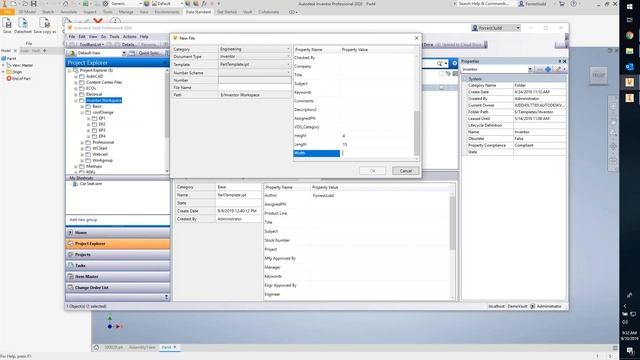Switch to Assembly1.iam document tab
This screenshot has width=640, height=360.
(142, 347)
